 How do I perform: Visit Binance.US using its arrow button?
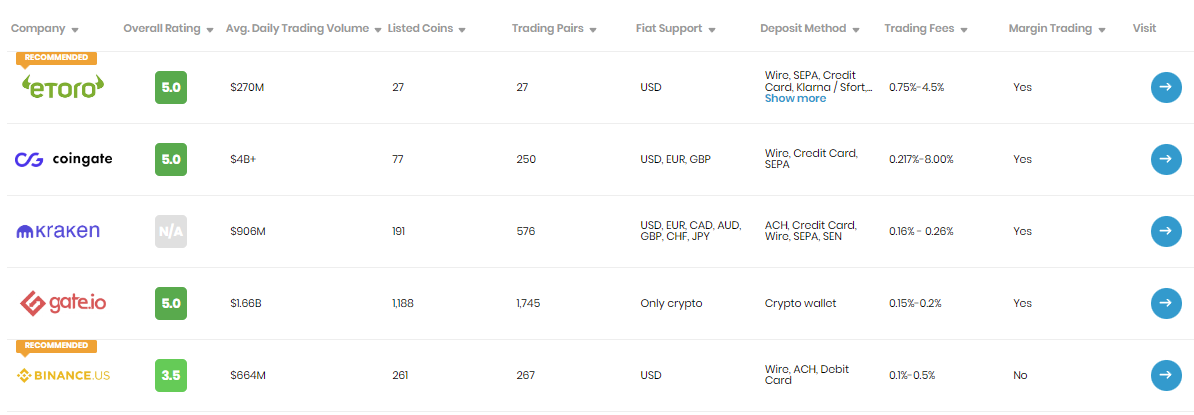coord(1166,375)
